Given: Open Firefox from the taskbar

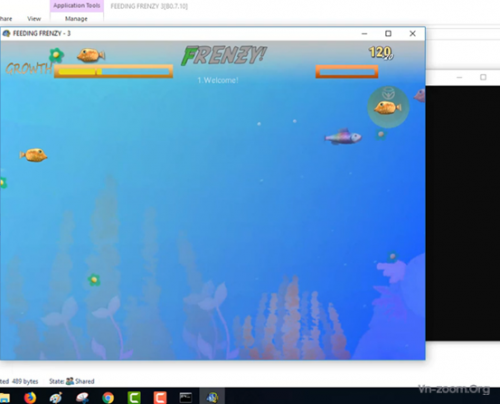Looking at the screenshot, I should 30,397.
